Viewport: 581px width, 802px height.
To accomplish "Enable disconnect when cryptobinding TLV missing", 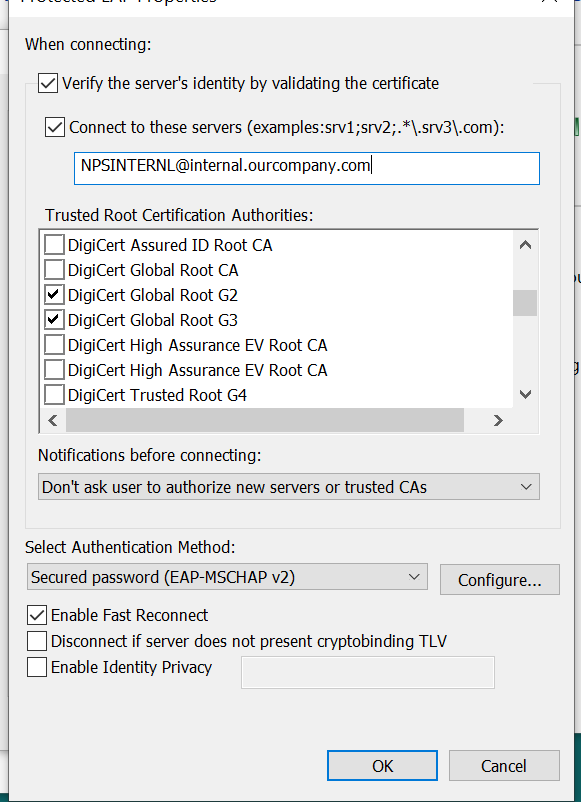I will coord(37,640).
